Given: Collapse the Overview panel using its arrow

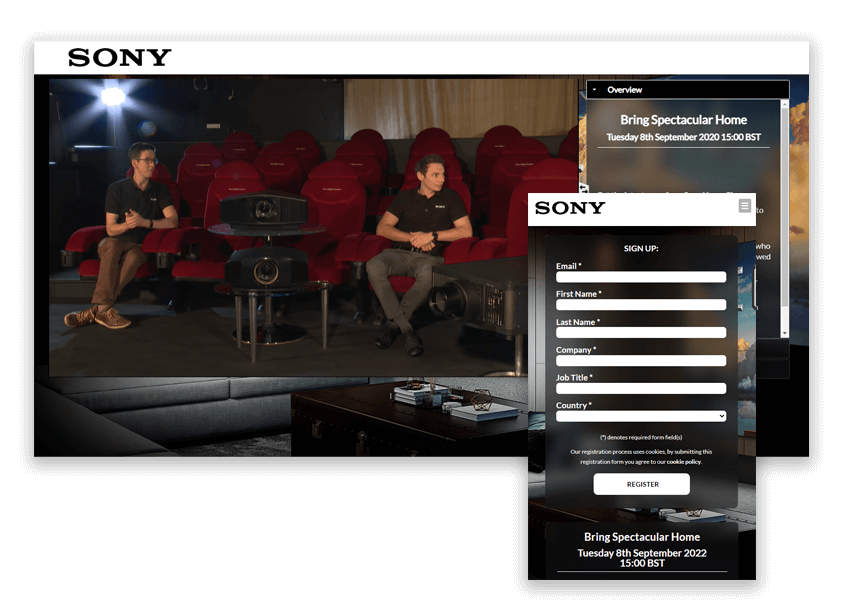Looking at the screenshot, I should pos(595,90).
